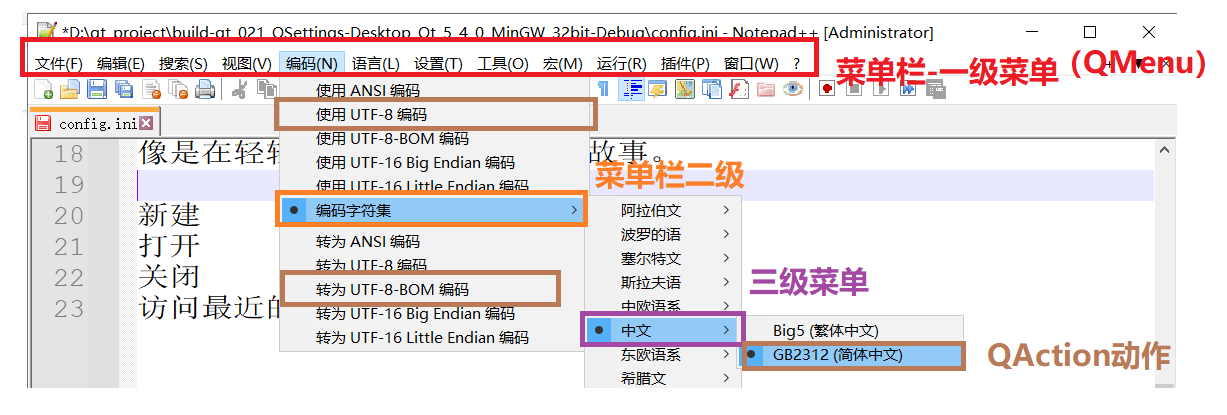Viewport: 1227px width, 415px height.
Task: Open the Document Map icon
Action: 684,89
